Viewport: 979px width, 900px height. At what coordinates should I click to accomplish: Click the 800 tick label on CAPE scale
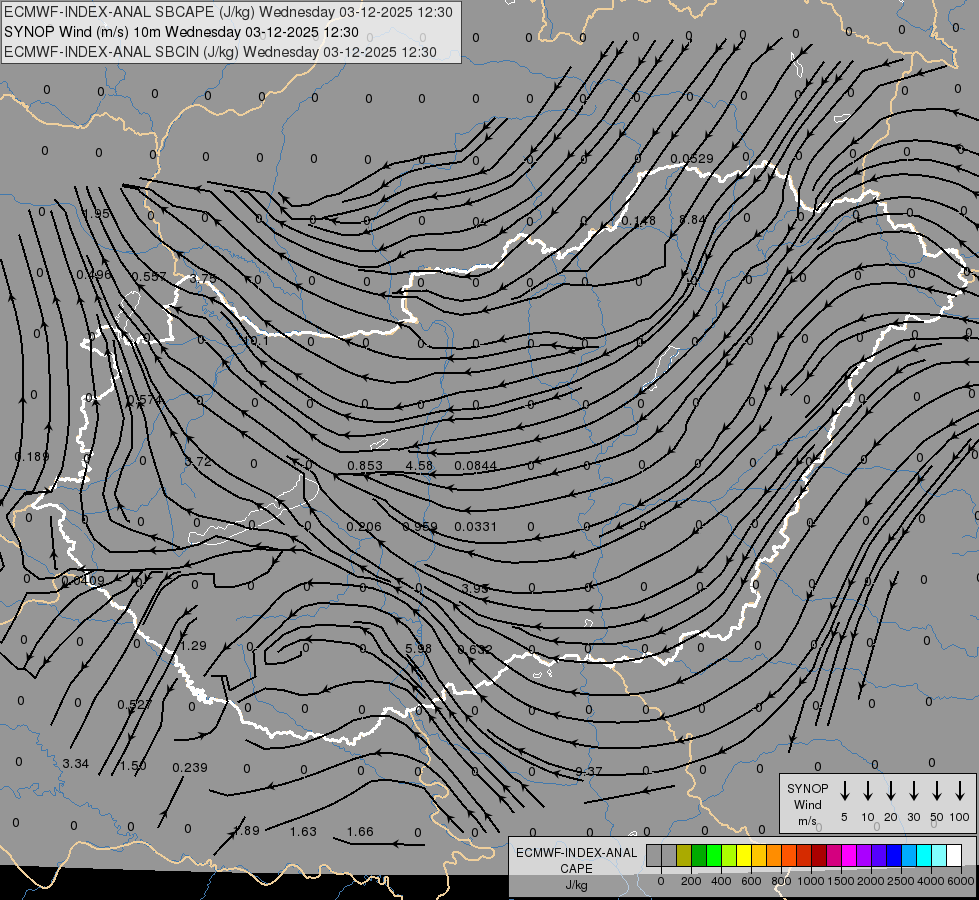point(781,881)
